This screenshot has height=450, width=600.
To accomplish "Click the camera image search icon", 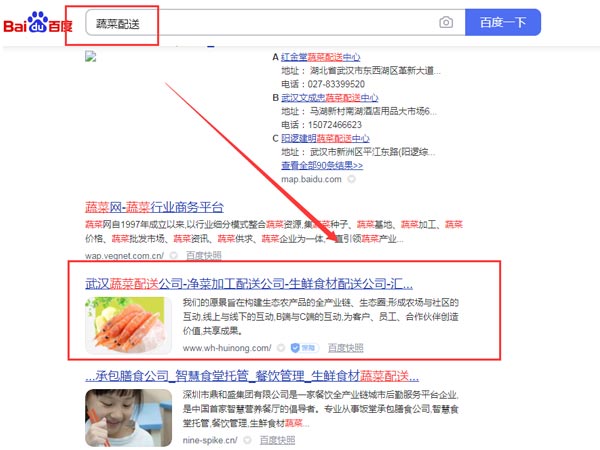I will click(446, 22).
